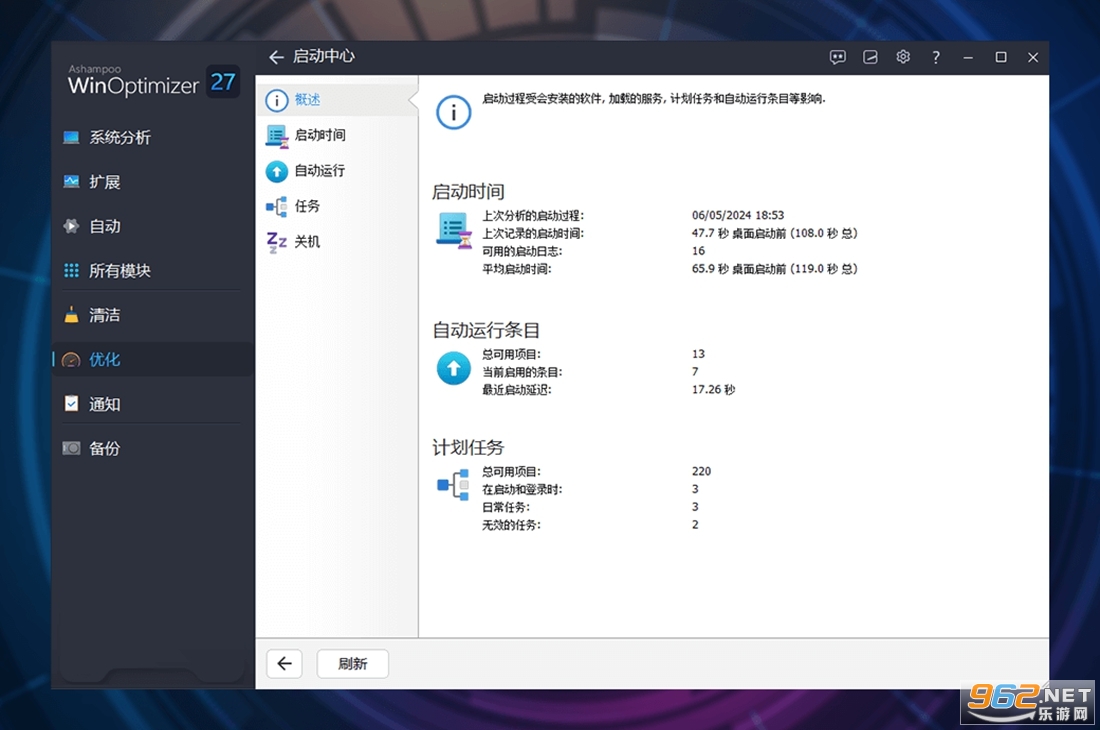Click the 启动时间 section stopwatch icon
Viewport: 1100px width, 730px height.
(454, 231)
